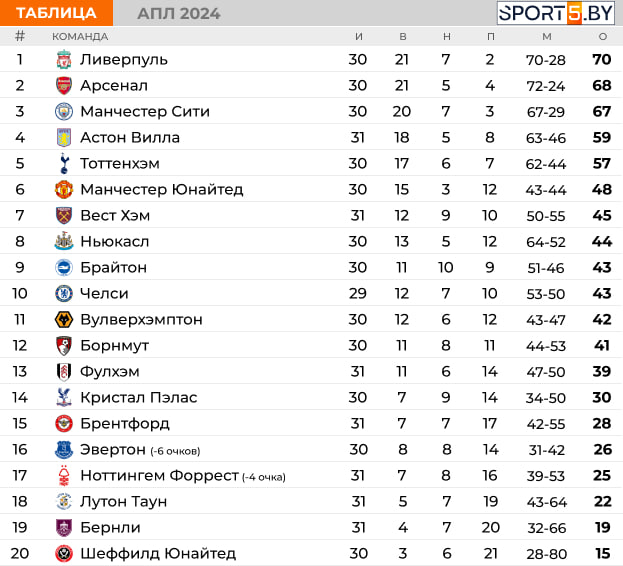
Task: Select the Manchester City badge icon
Action: click(64, 112)
